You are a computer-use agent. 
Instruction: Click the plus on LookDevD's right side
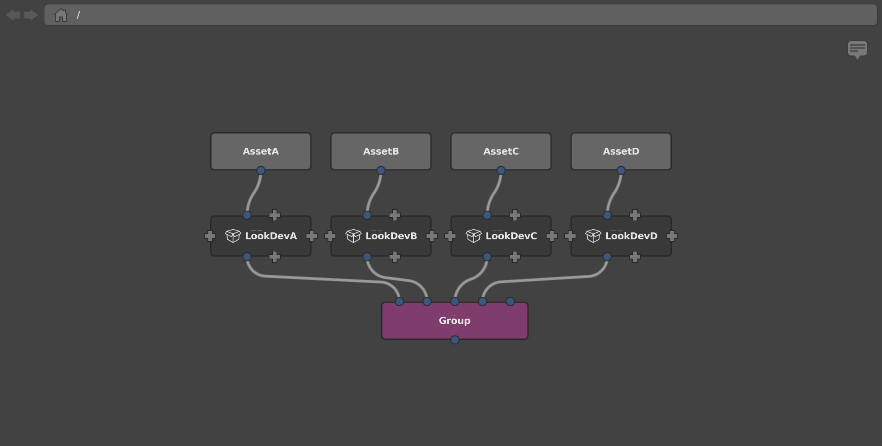click(672, 236)
